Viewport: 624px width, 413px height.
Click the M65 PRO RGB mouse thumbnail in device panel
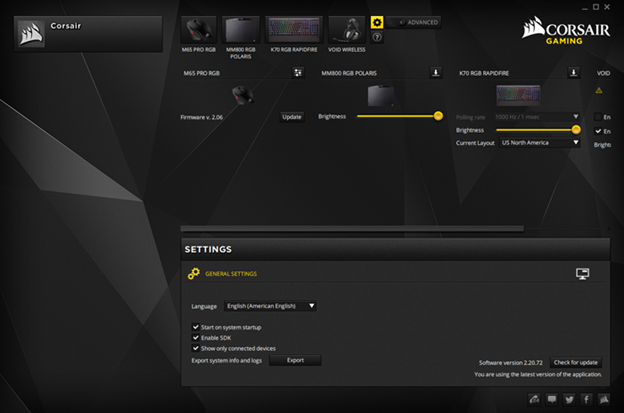[242, 95]
